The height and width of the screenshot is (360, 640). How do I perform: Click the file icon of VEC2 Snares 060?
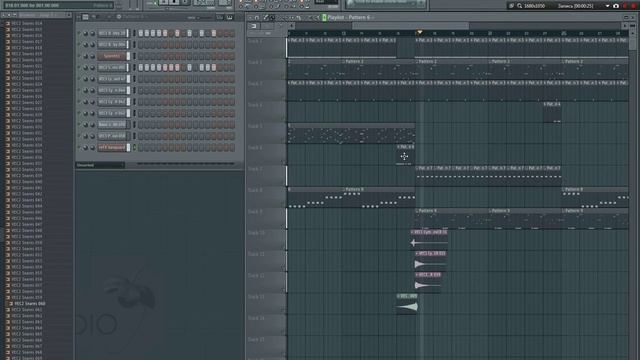[x=11, y=304]
